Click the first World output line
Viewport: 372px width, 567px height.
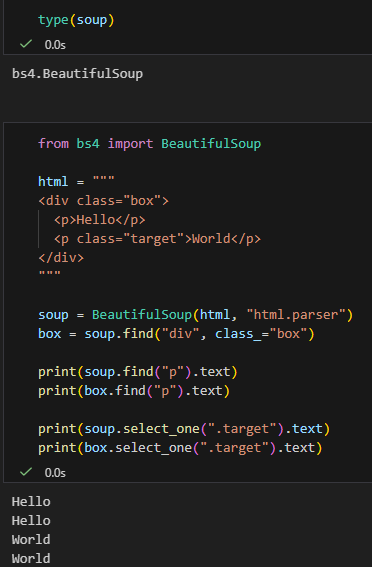[31, 540]
